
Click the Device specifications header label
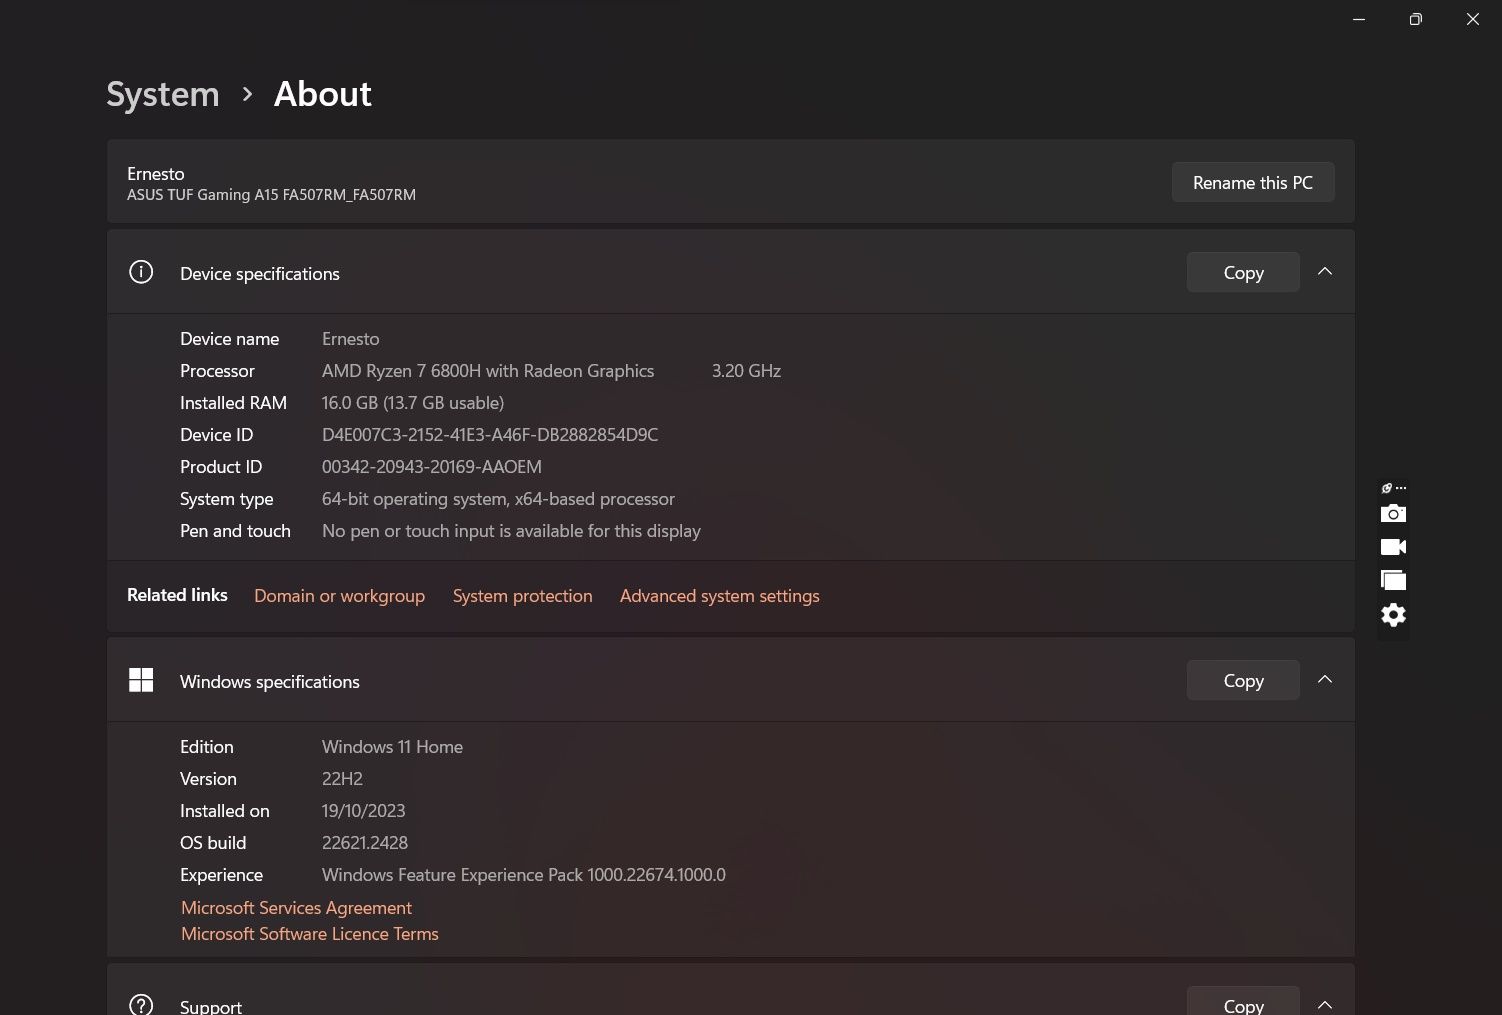260,273
